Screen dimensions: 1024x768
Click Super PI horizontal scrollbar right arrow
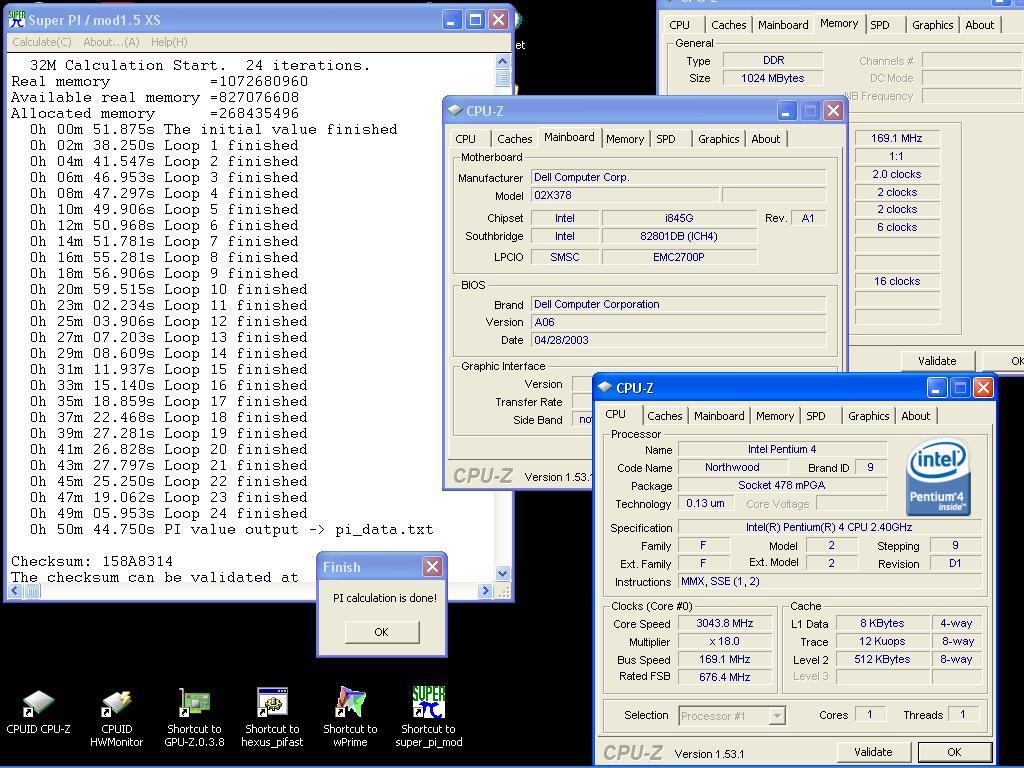tap(485, 590)
